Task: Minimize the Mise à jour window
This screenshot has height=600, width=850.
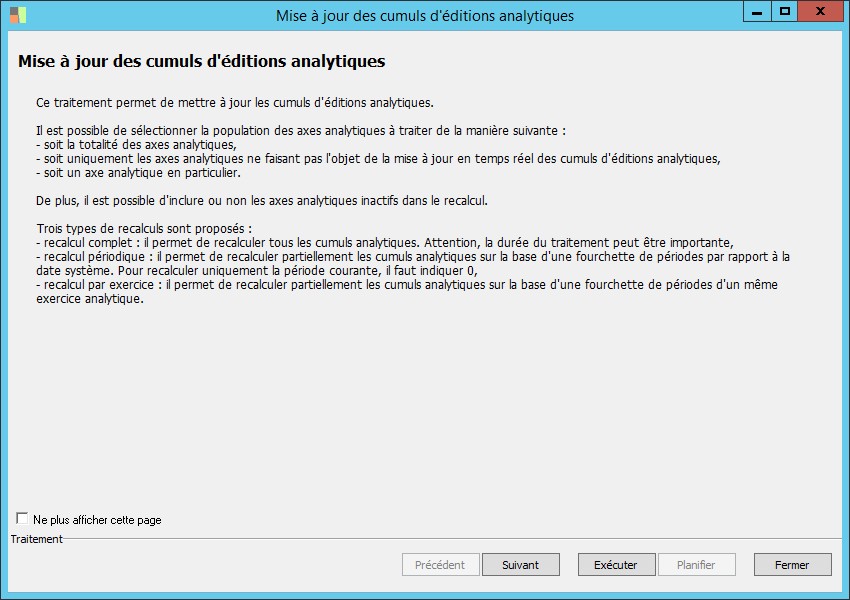Action: (757, 12)
